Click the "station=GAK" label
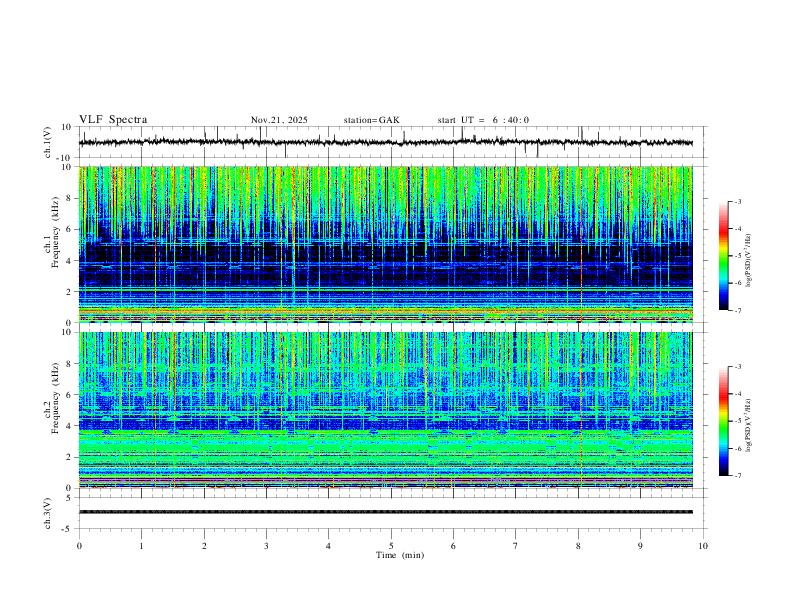 click(x=372, y=120)
